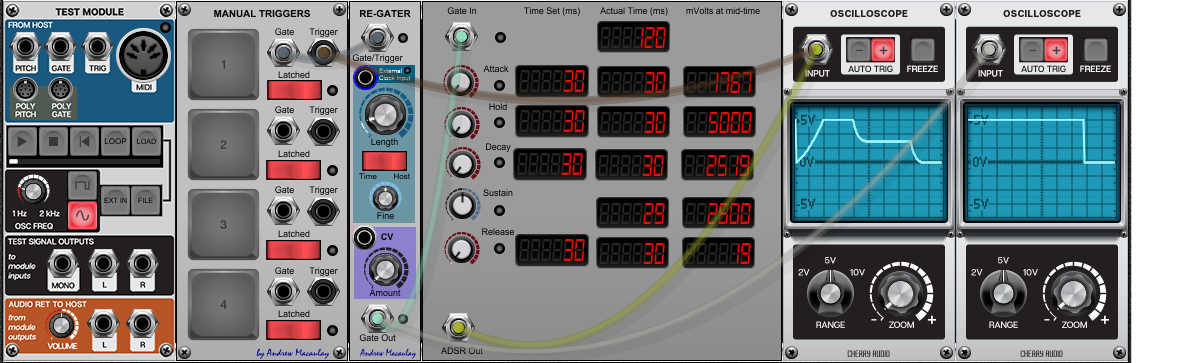Click the LOAD button

[x=146, y=141]
